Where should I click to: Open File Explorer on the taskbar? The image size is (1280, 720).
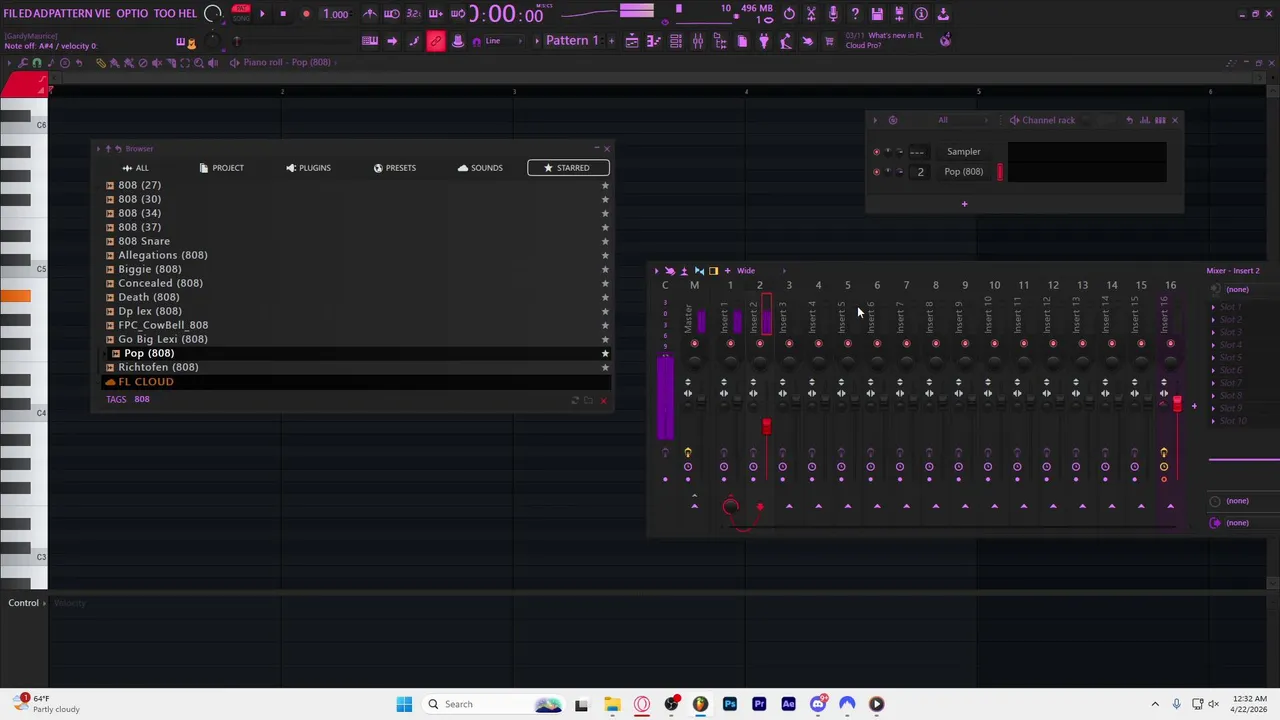pos(612,704)
